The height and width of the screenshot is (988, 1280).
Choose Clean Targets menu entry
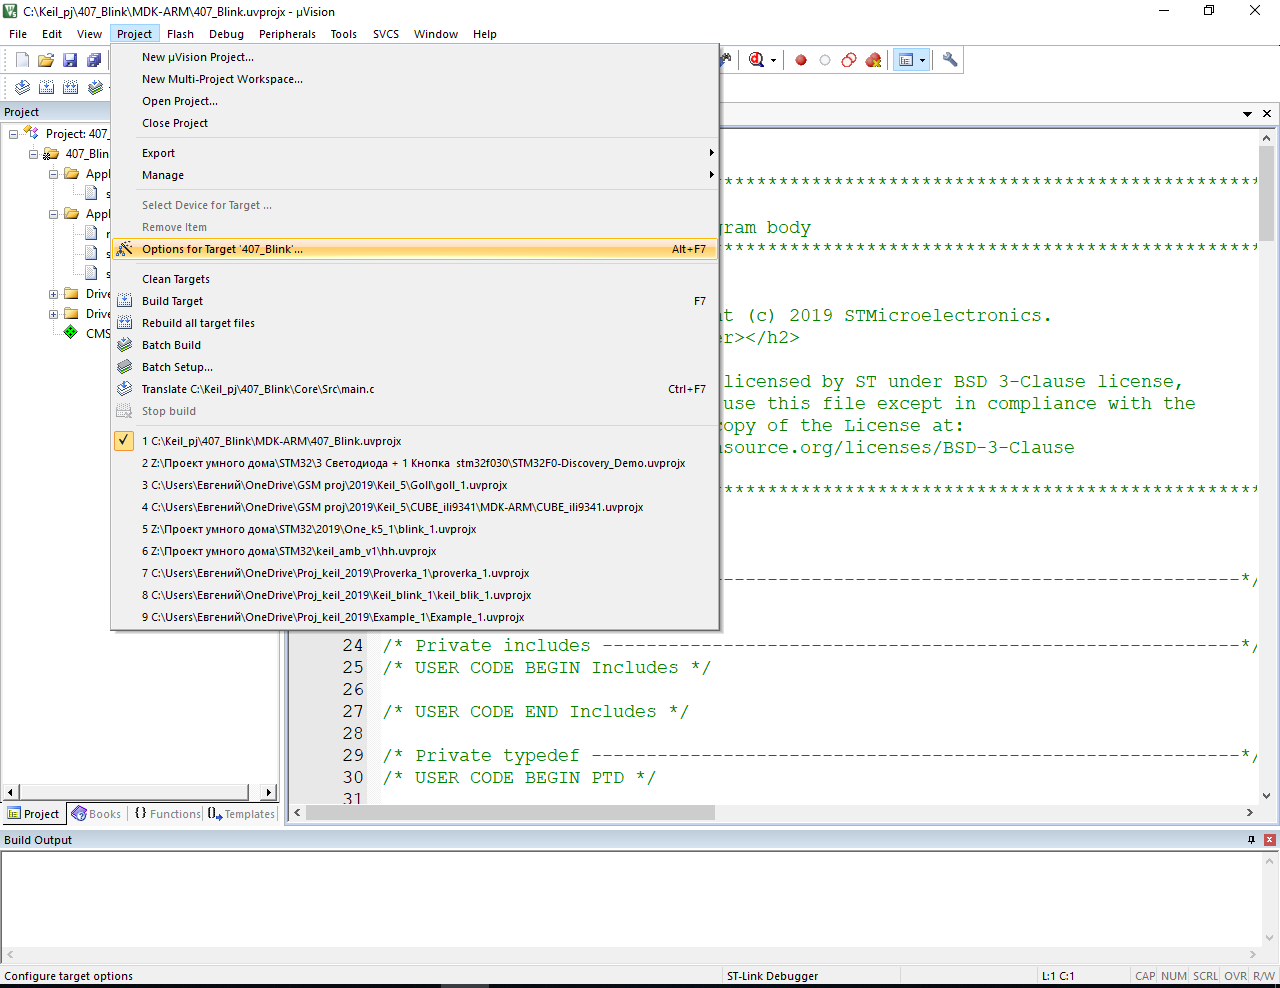coord(415,279)
